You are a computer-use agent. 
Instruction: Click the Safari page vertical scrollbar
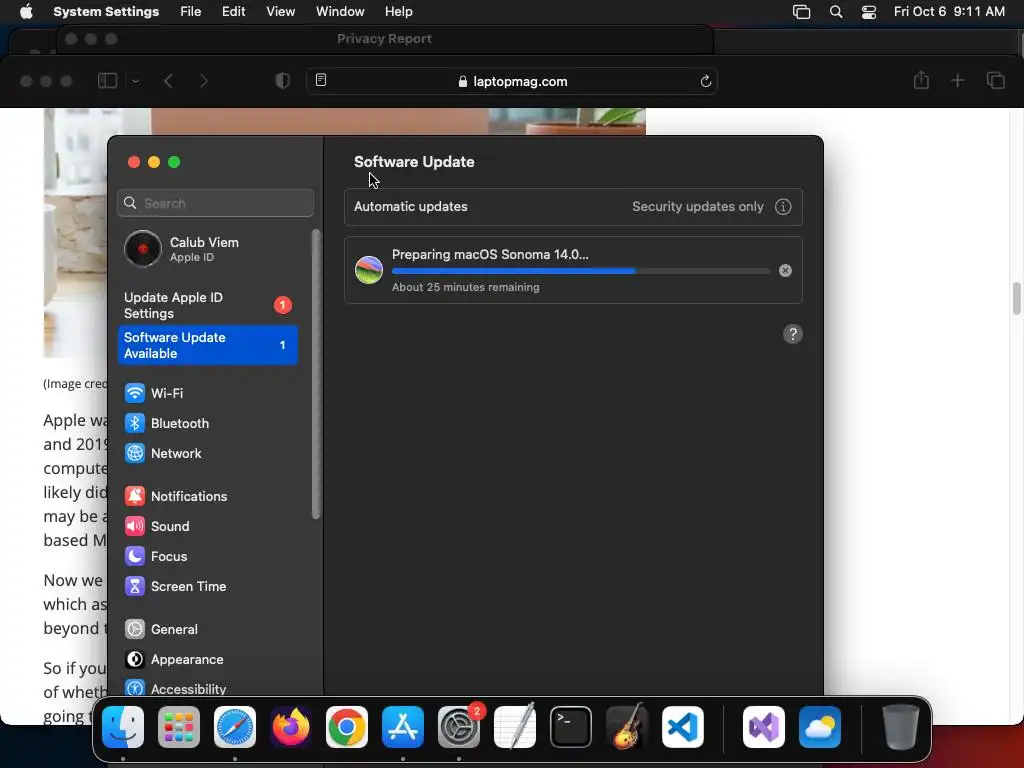tap(1016, 298)
